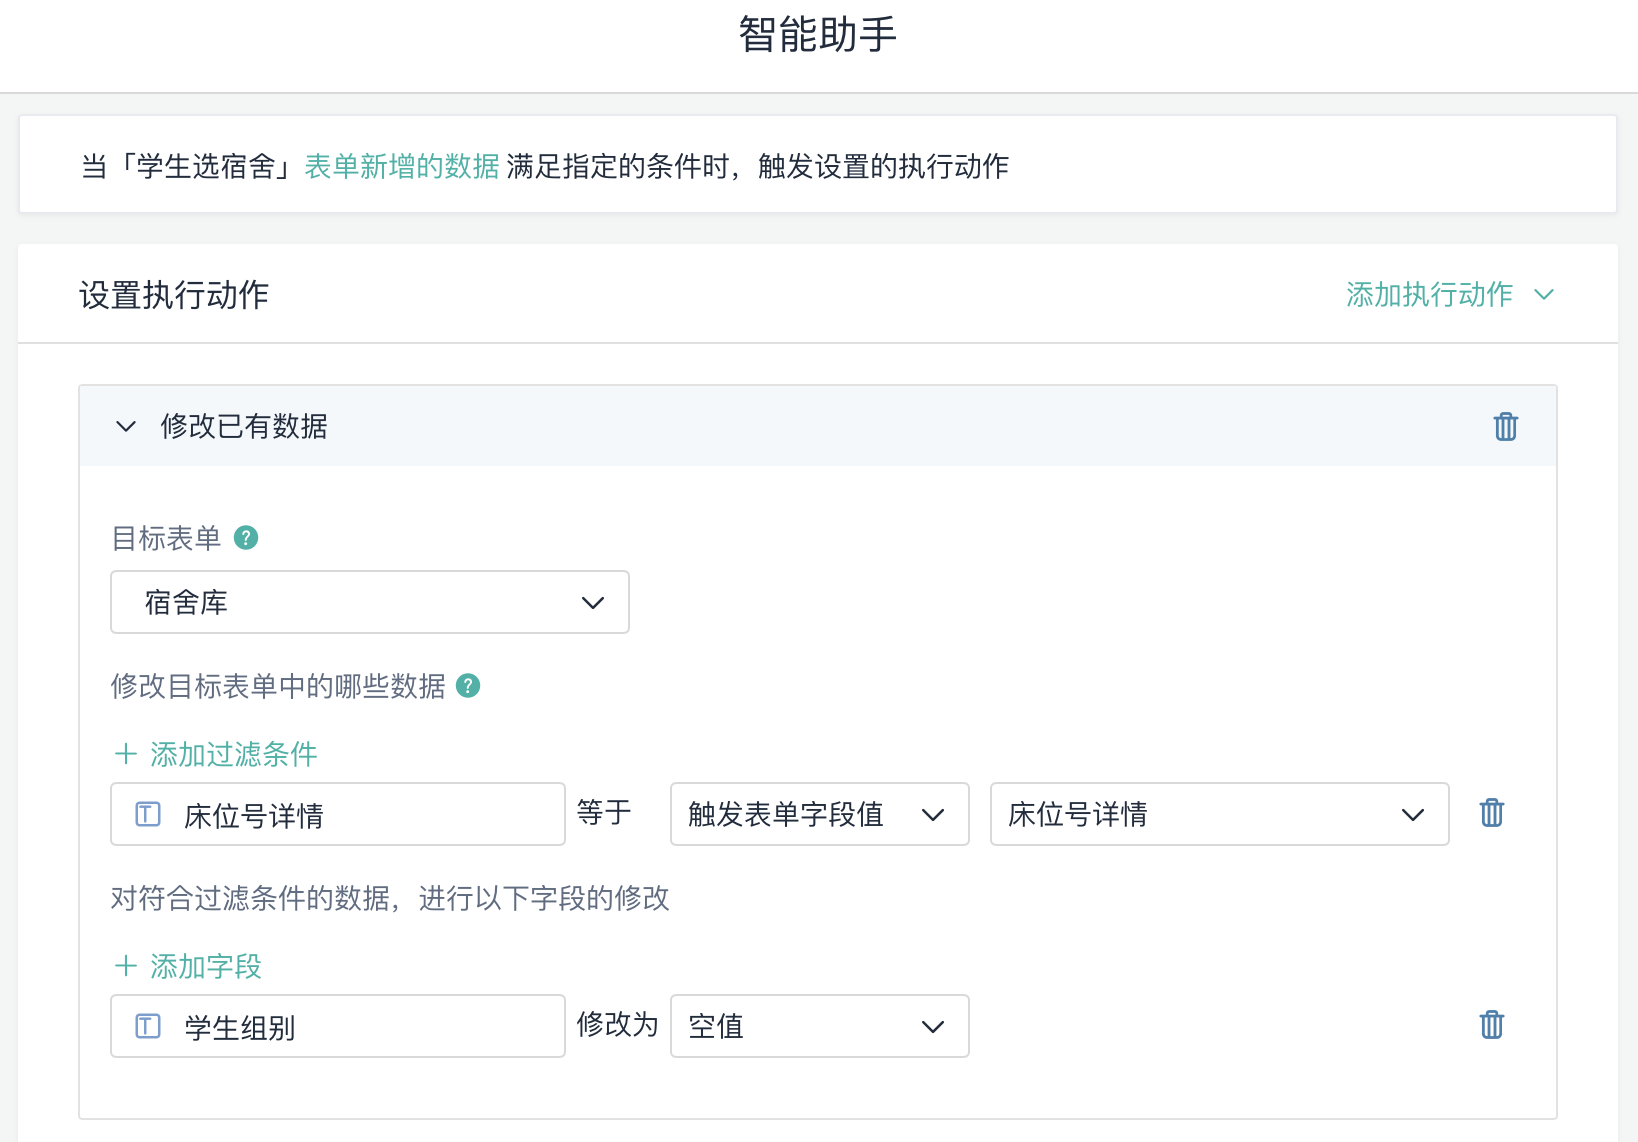Click the plus icon for 添加字段
This screenshot has width=1638, height=1142.
pos(126,966)
